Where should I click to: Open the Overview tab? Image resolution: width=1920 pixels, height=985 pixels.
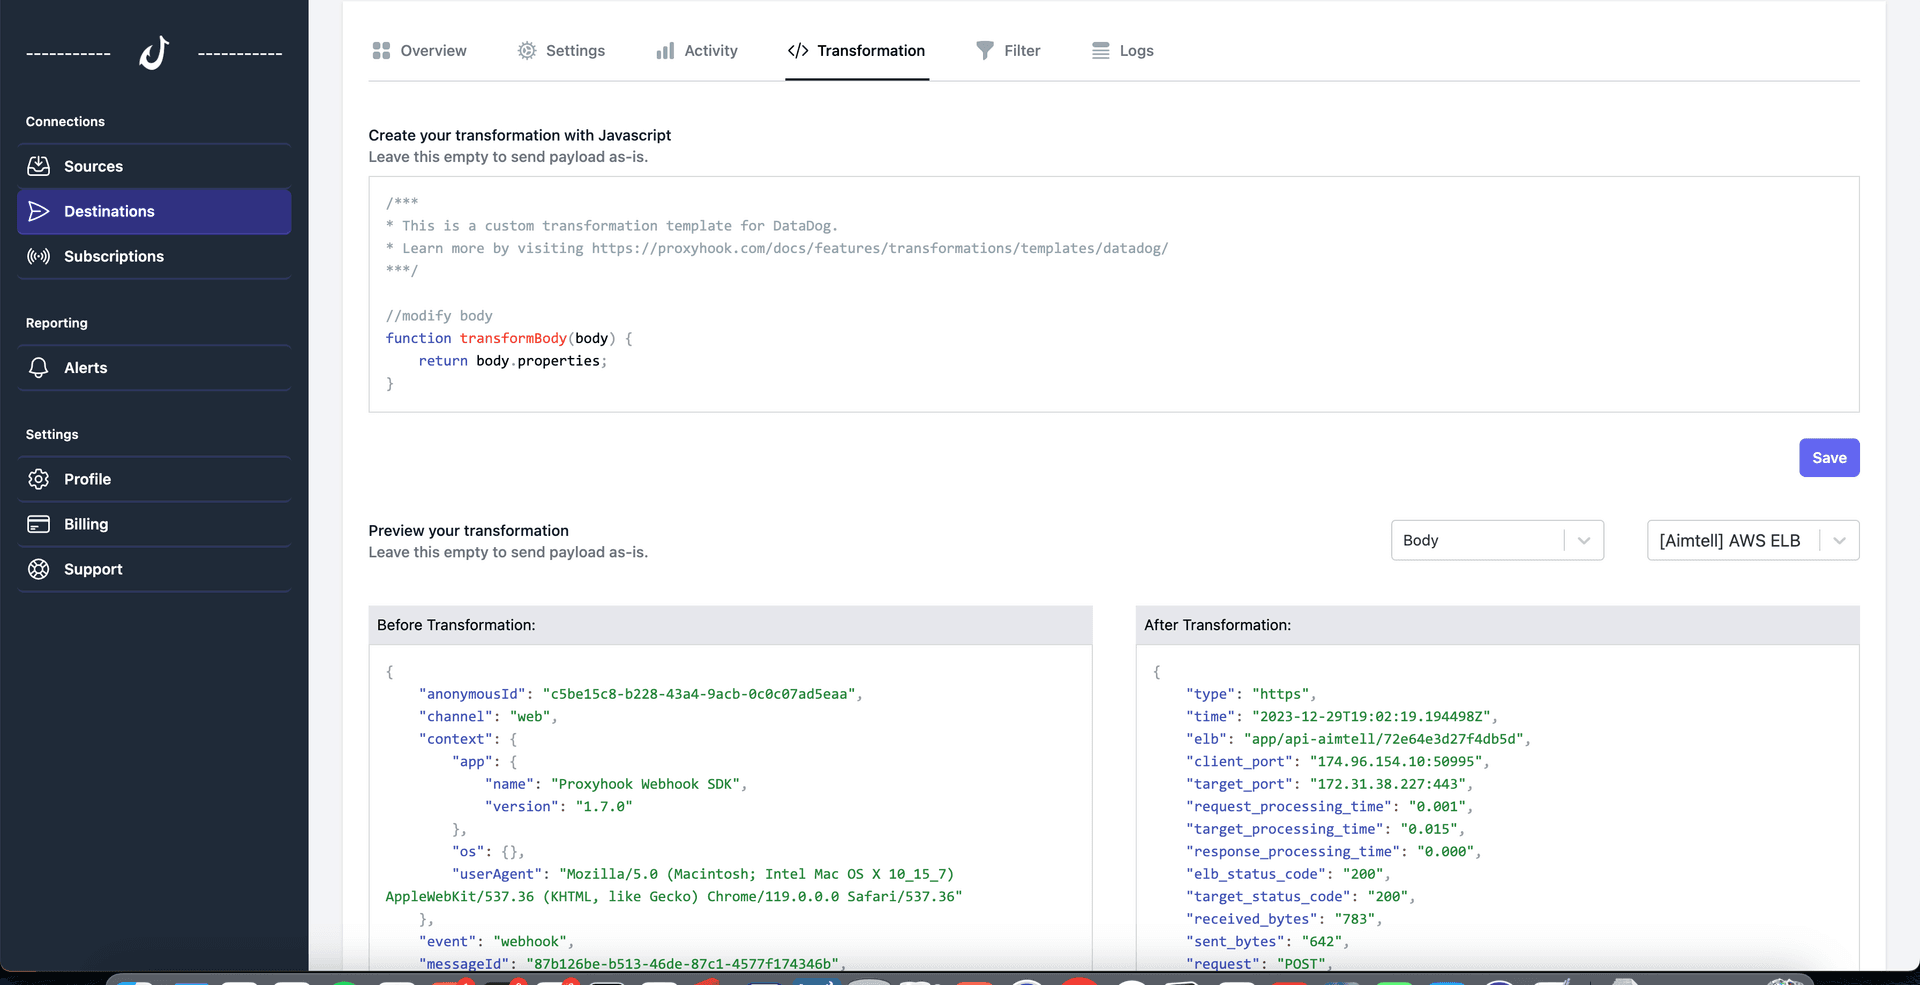[x=419, y=50]
